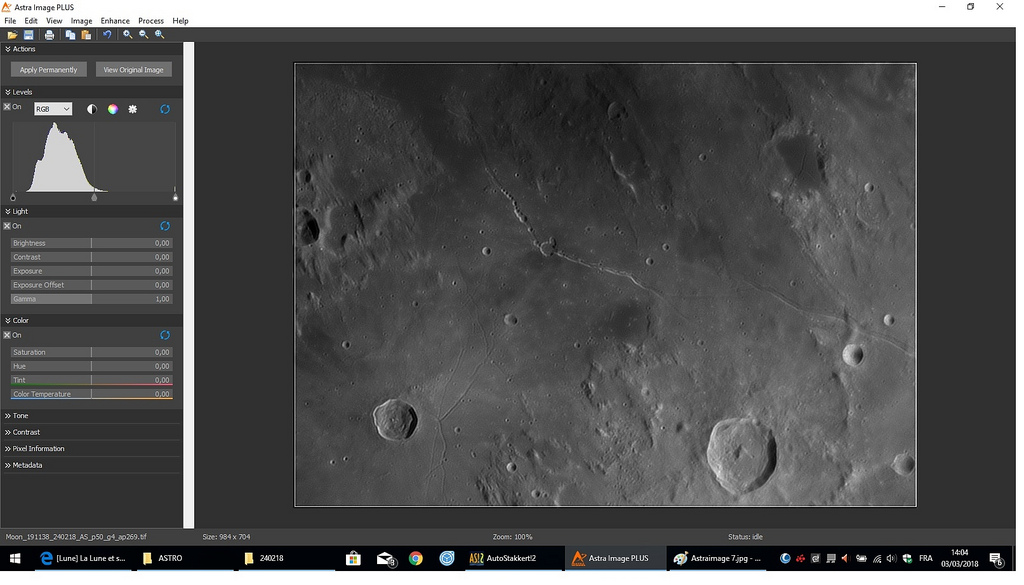This screenshot has width=1024, height=585.
Task: Open the Help menu
Action: coord(180,21)
